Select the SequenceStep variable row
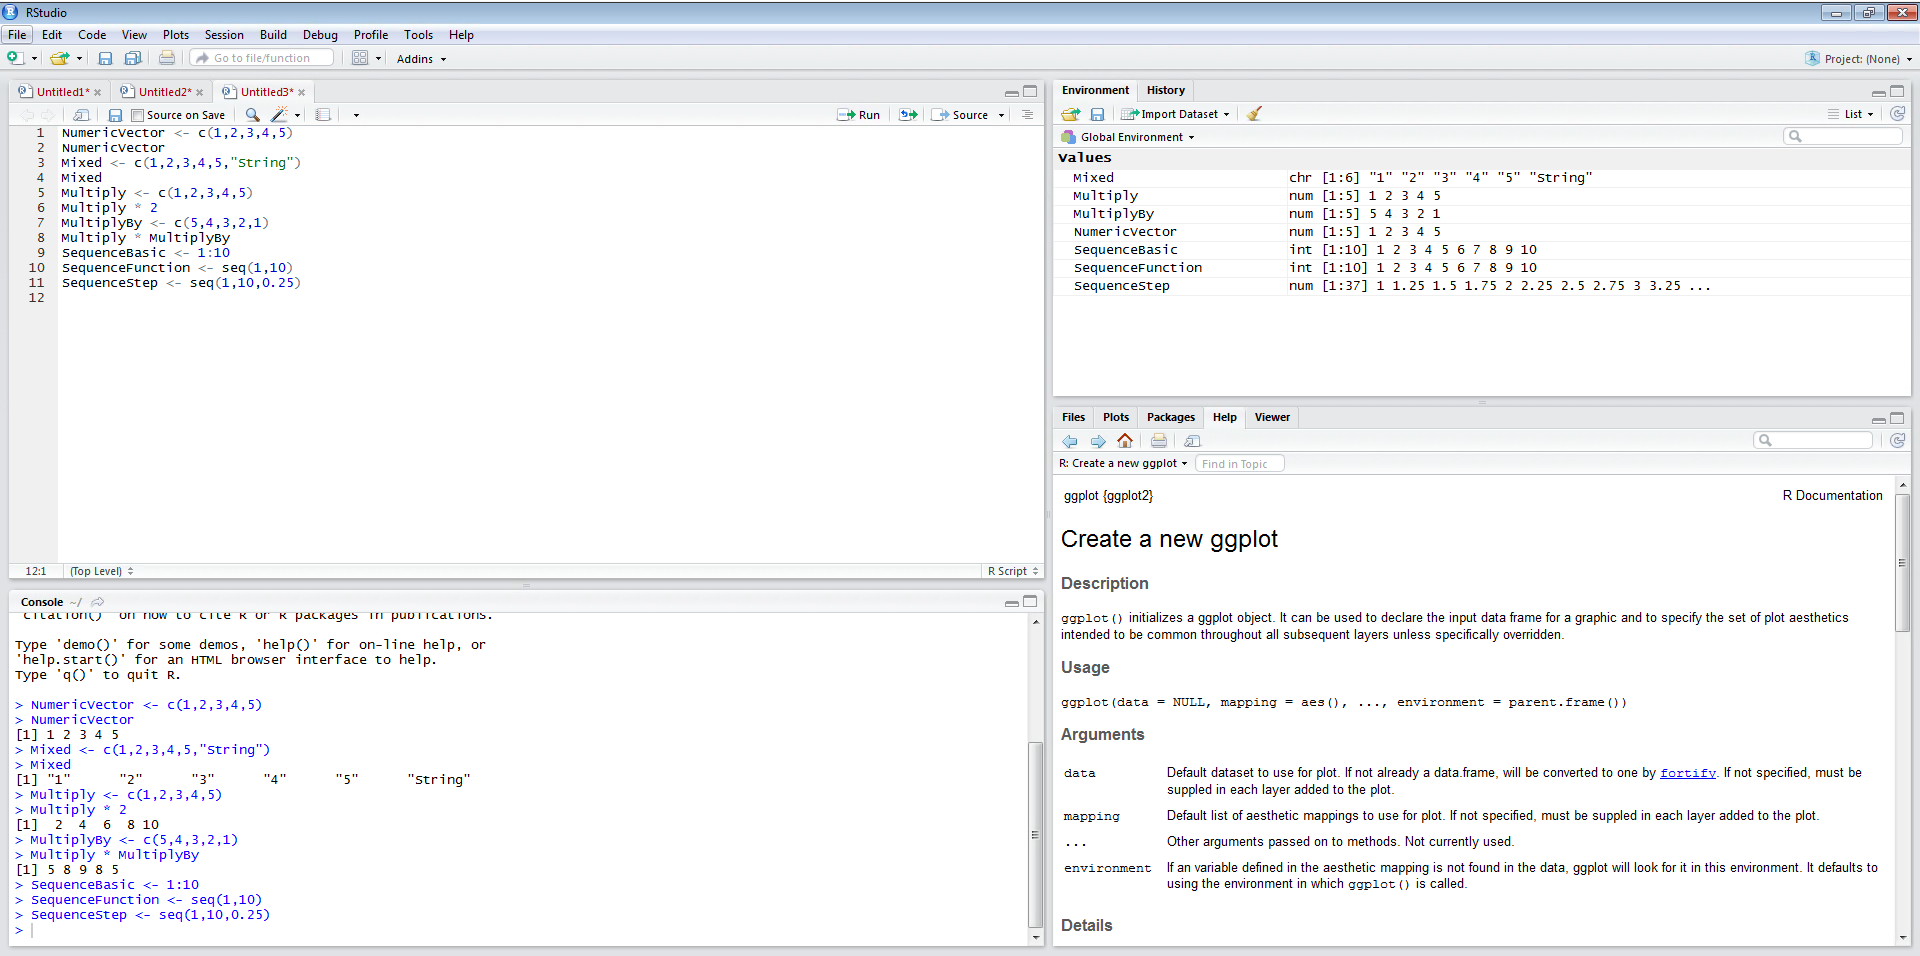Viewport: 1920px width, 956px height. click(x=1482, y=286)
